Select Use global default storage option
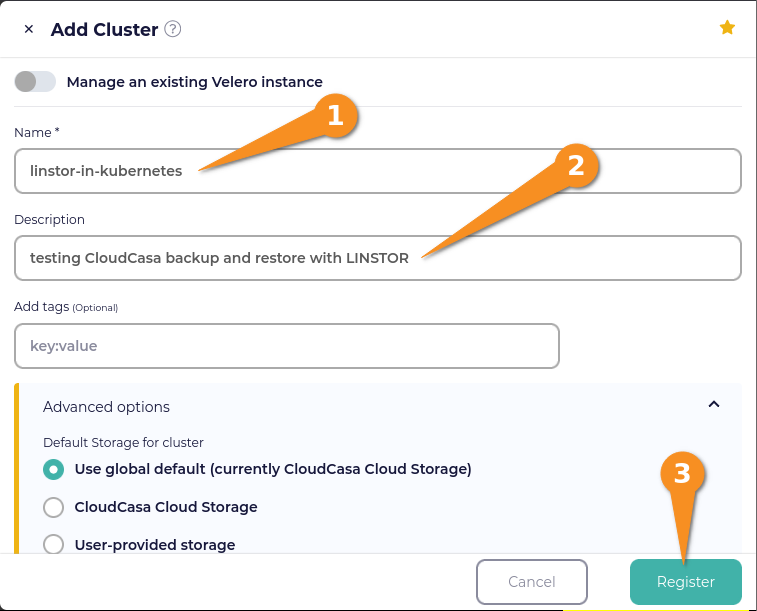 (53, 469)
